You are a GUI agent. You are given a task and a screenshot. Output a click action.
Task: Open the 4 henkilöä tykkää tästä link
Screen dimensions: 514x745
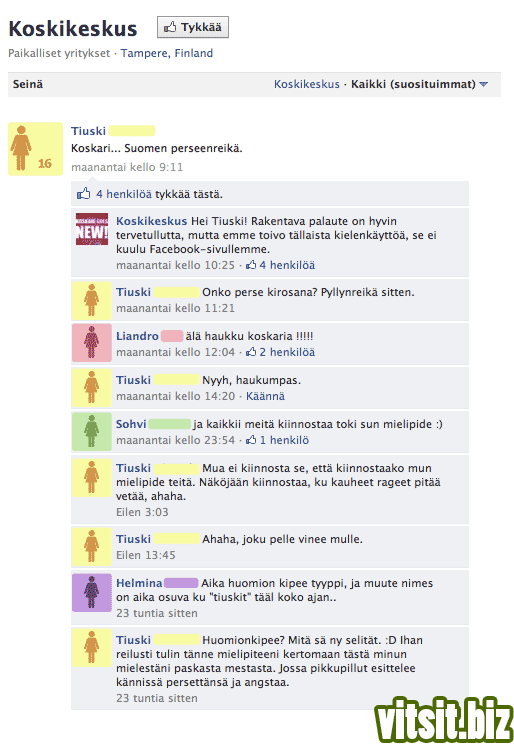pyautogui.click(x=124, y=194)
